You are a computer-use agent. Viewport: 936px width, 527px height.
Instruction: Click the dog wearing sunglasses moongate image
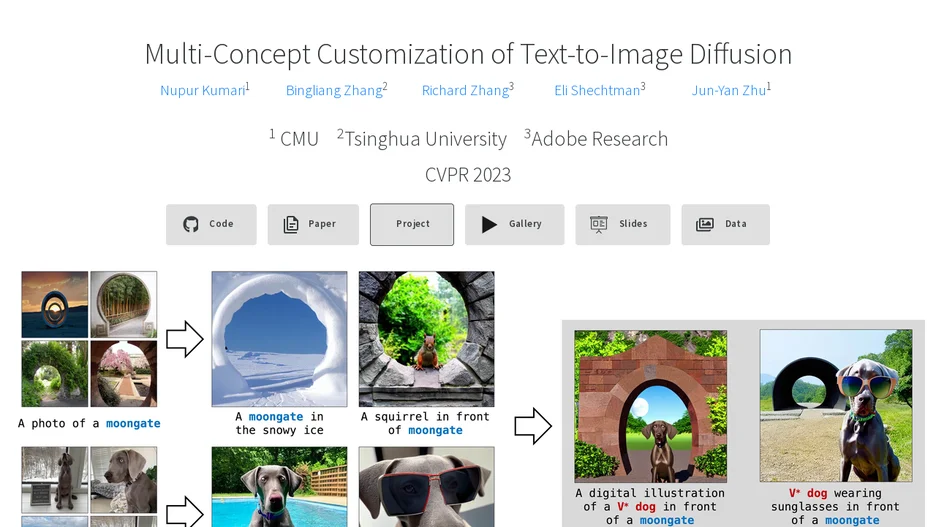click(836, 406)
